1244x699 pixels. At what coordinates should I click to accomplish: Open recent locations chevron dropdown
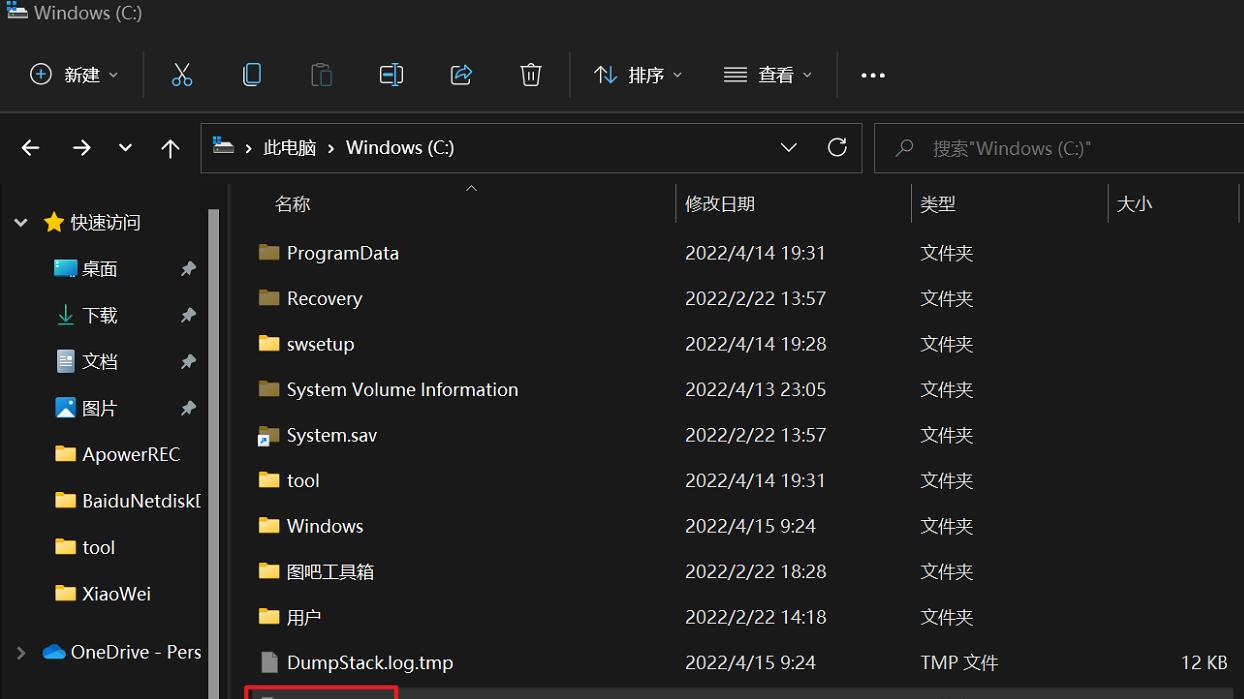pos(125,148)
